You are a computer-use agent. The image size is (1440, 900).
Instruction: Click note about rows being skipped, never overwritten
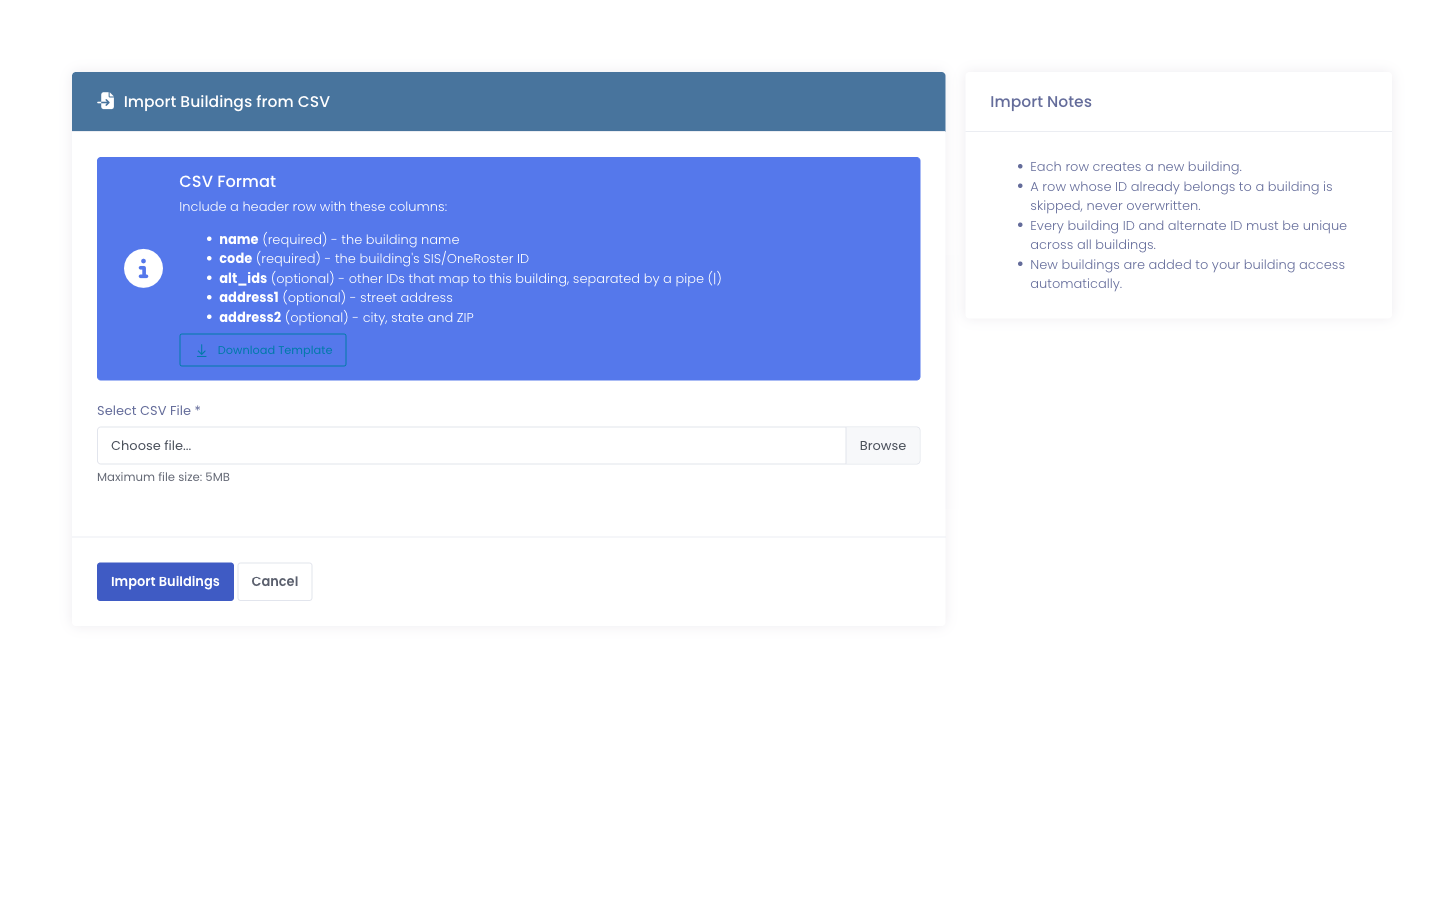coord(1181,196)
